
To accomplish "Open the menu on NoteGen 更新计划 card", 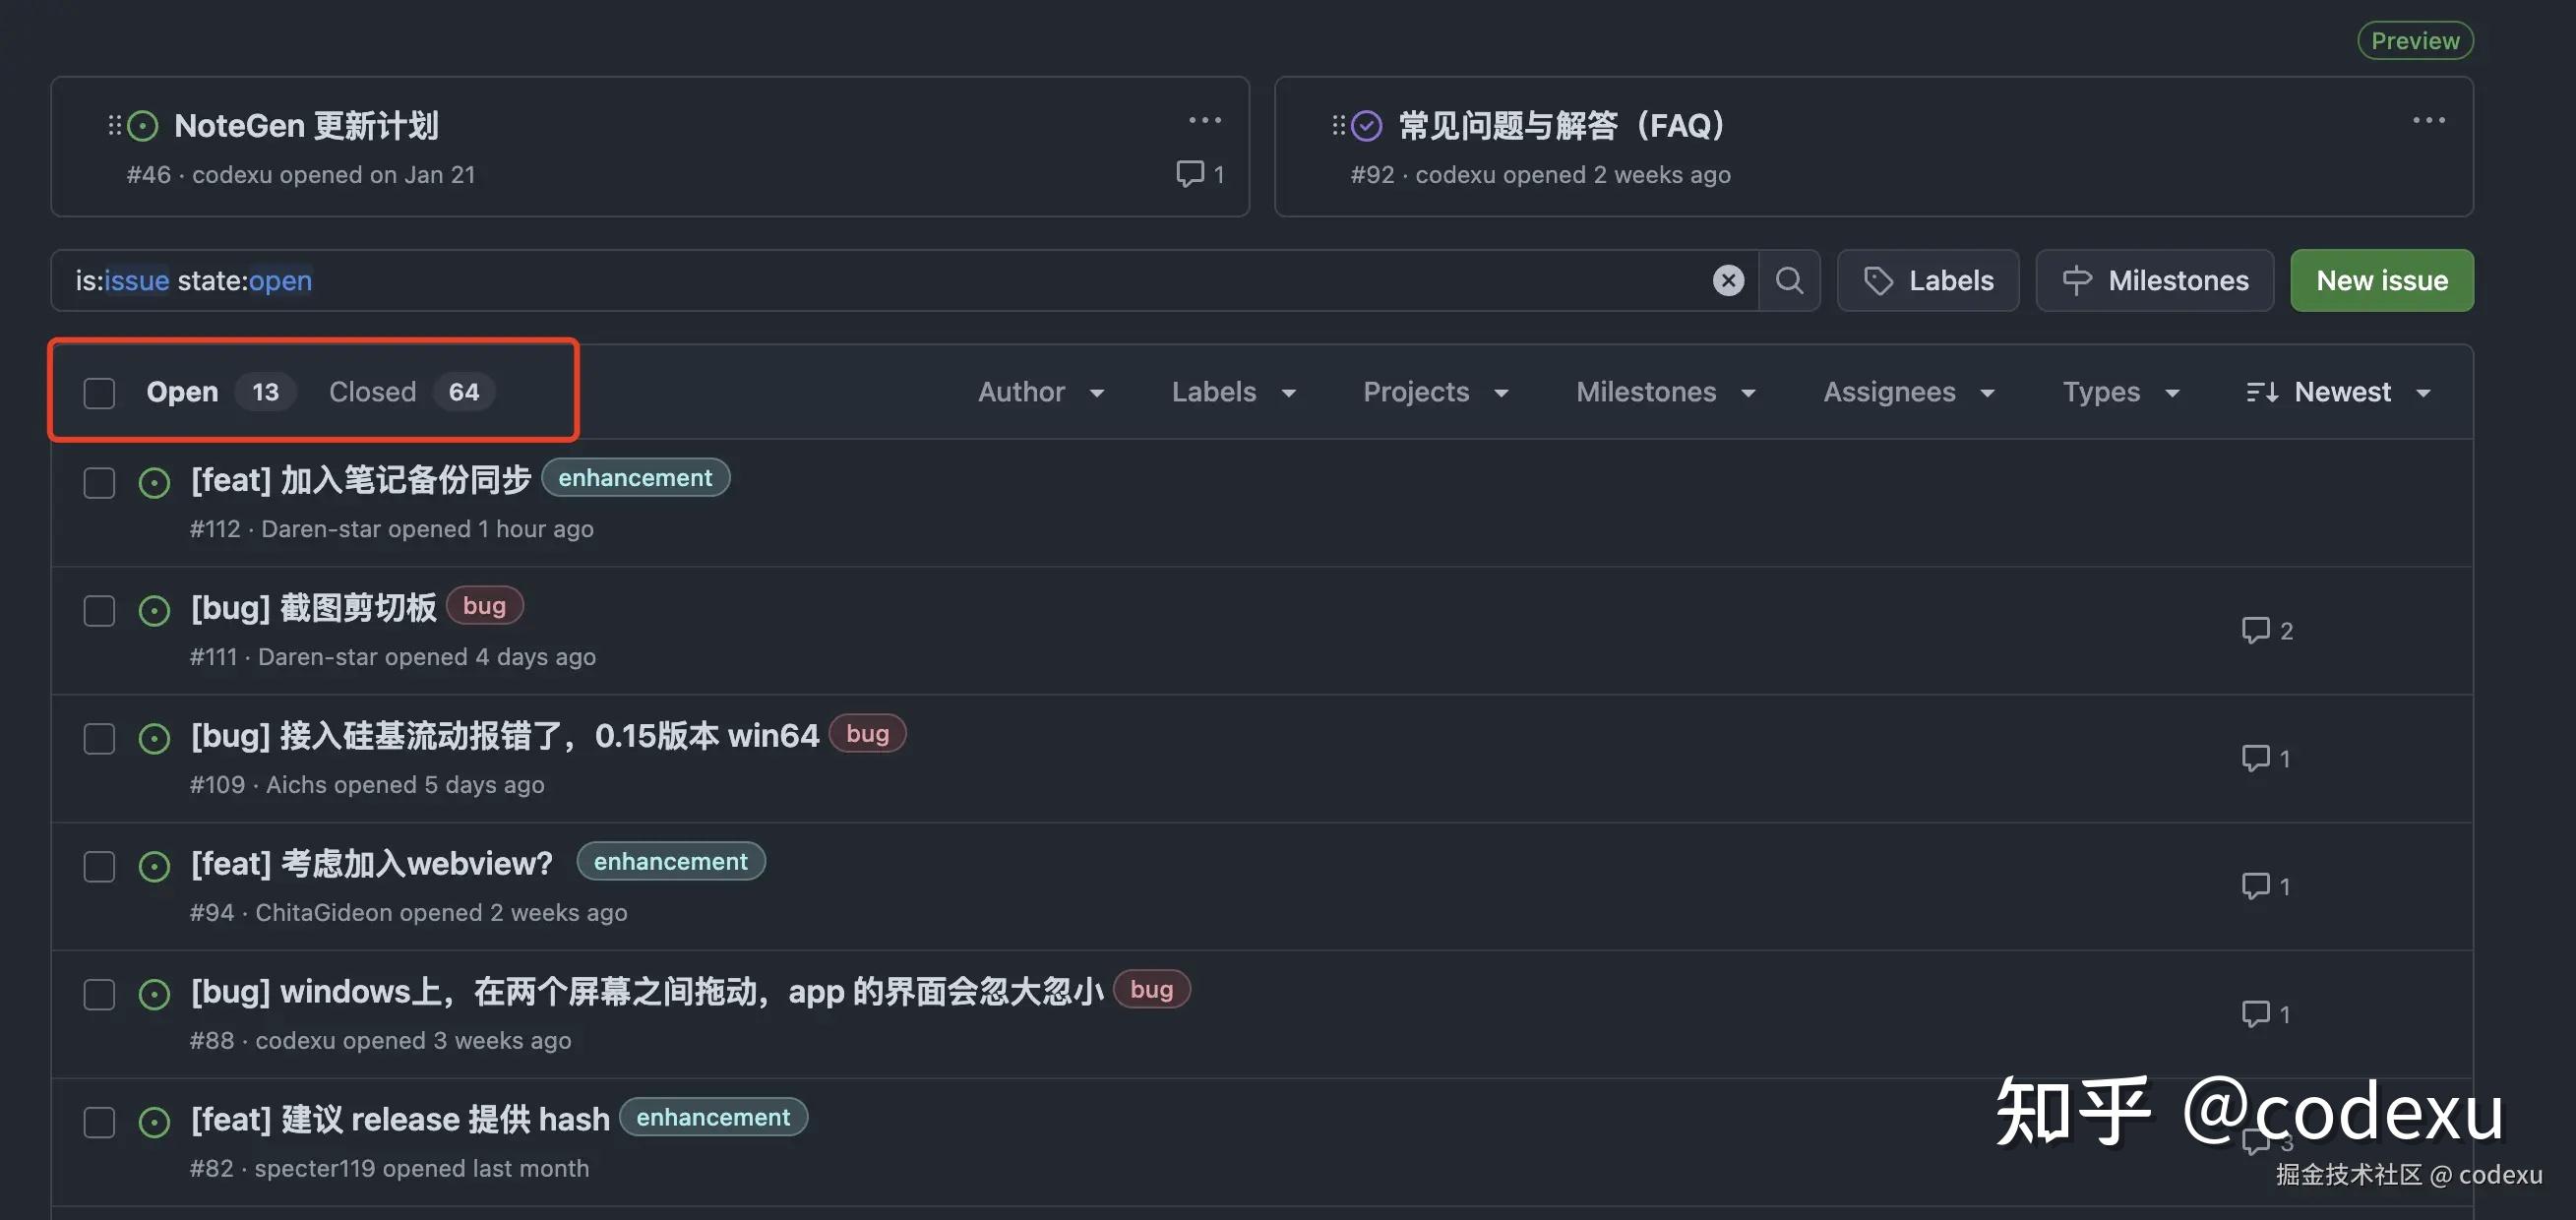I will tap(1205, 120).
